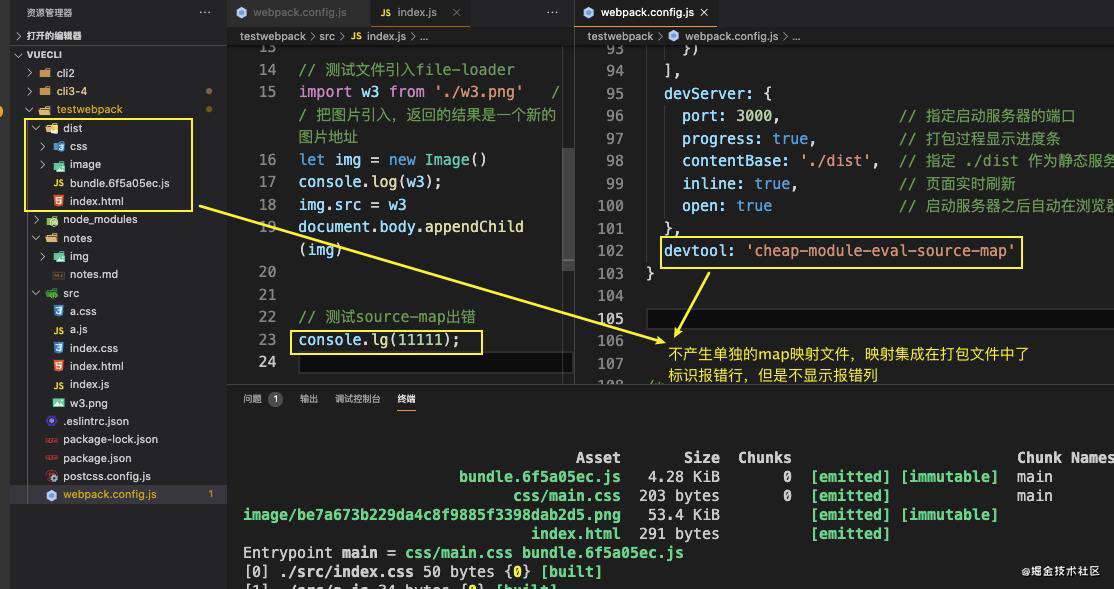Image resolution: width=1114 pixels, height=589 pixels.
Task: Click the webpack.config.js breadcrumb segment
Action: [x=731, y=36]
